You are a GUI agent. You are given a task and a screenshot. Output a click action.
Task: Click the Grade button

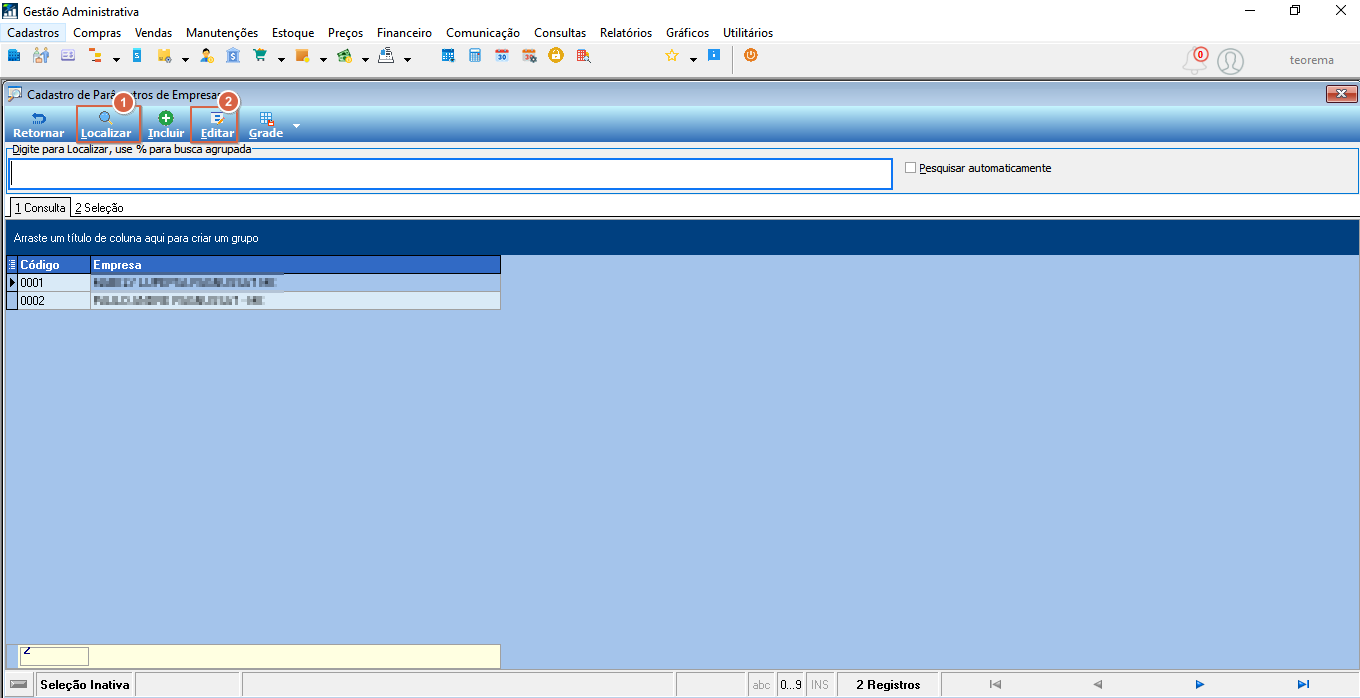[x=266, y=125]
